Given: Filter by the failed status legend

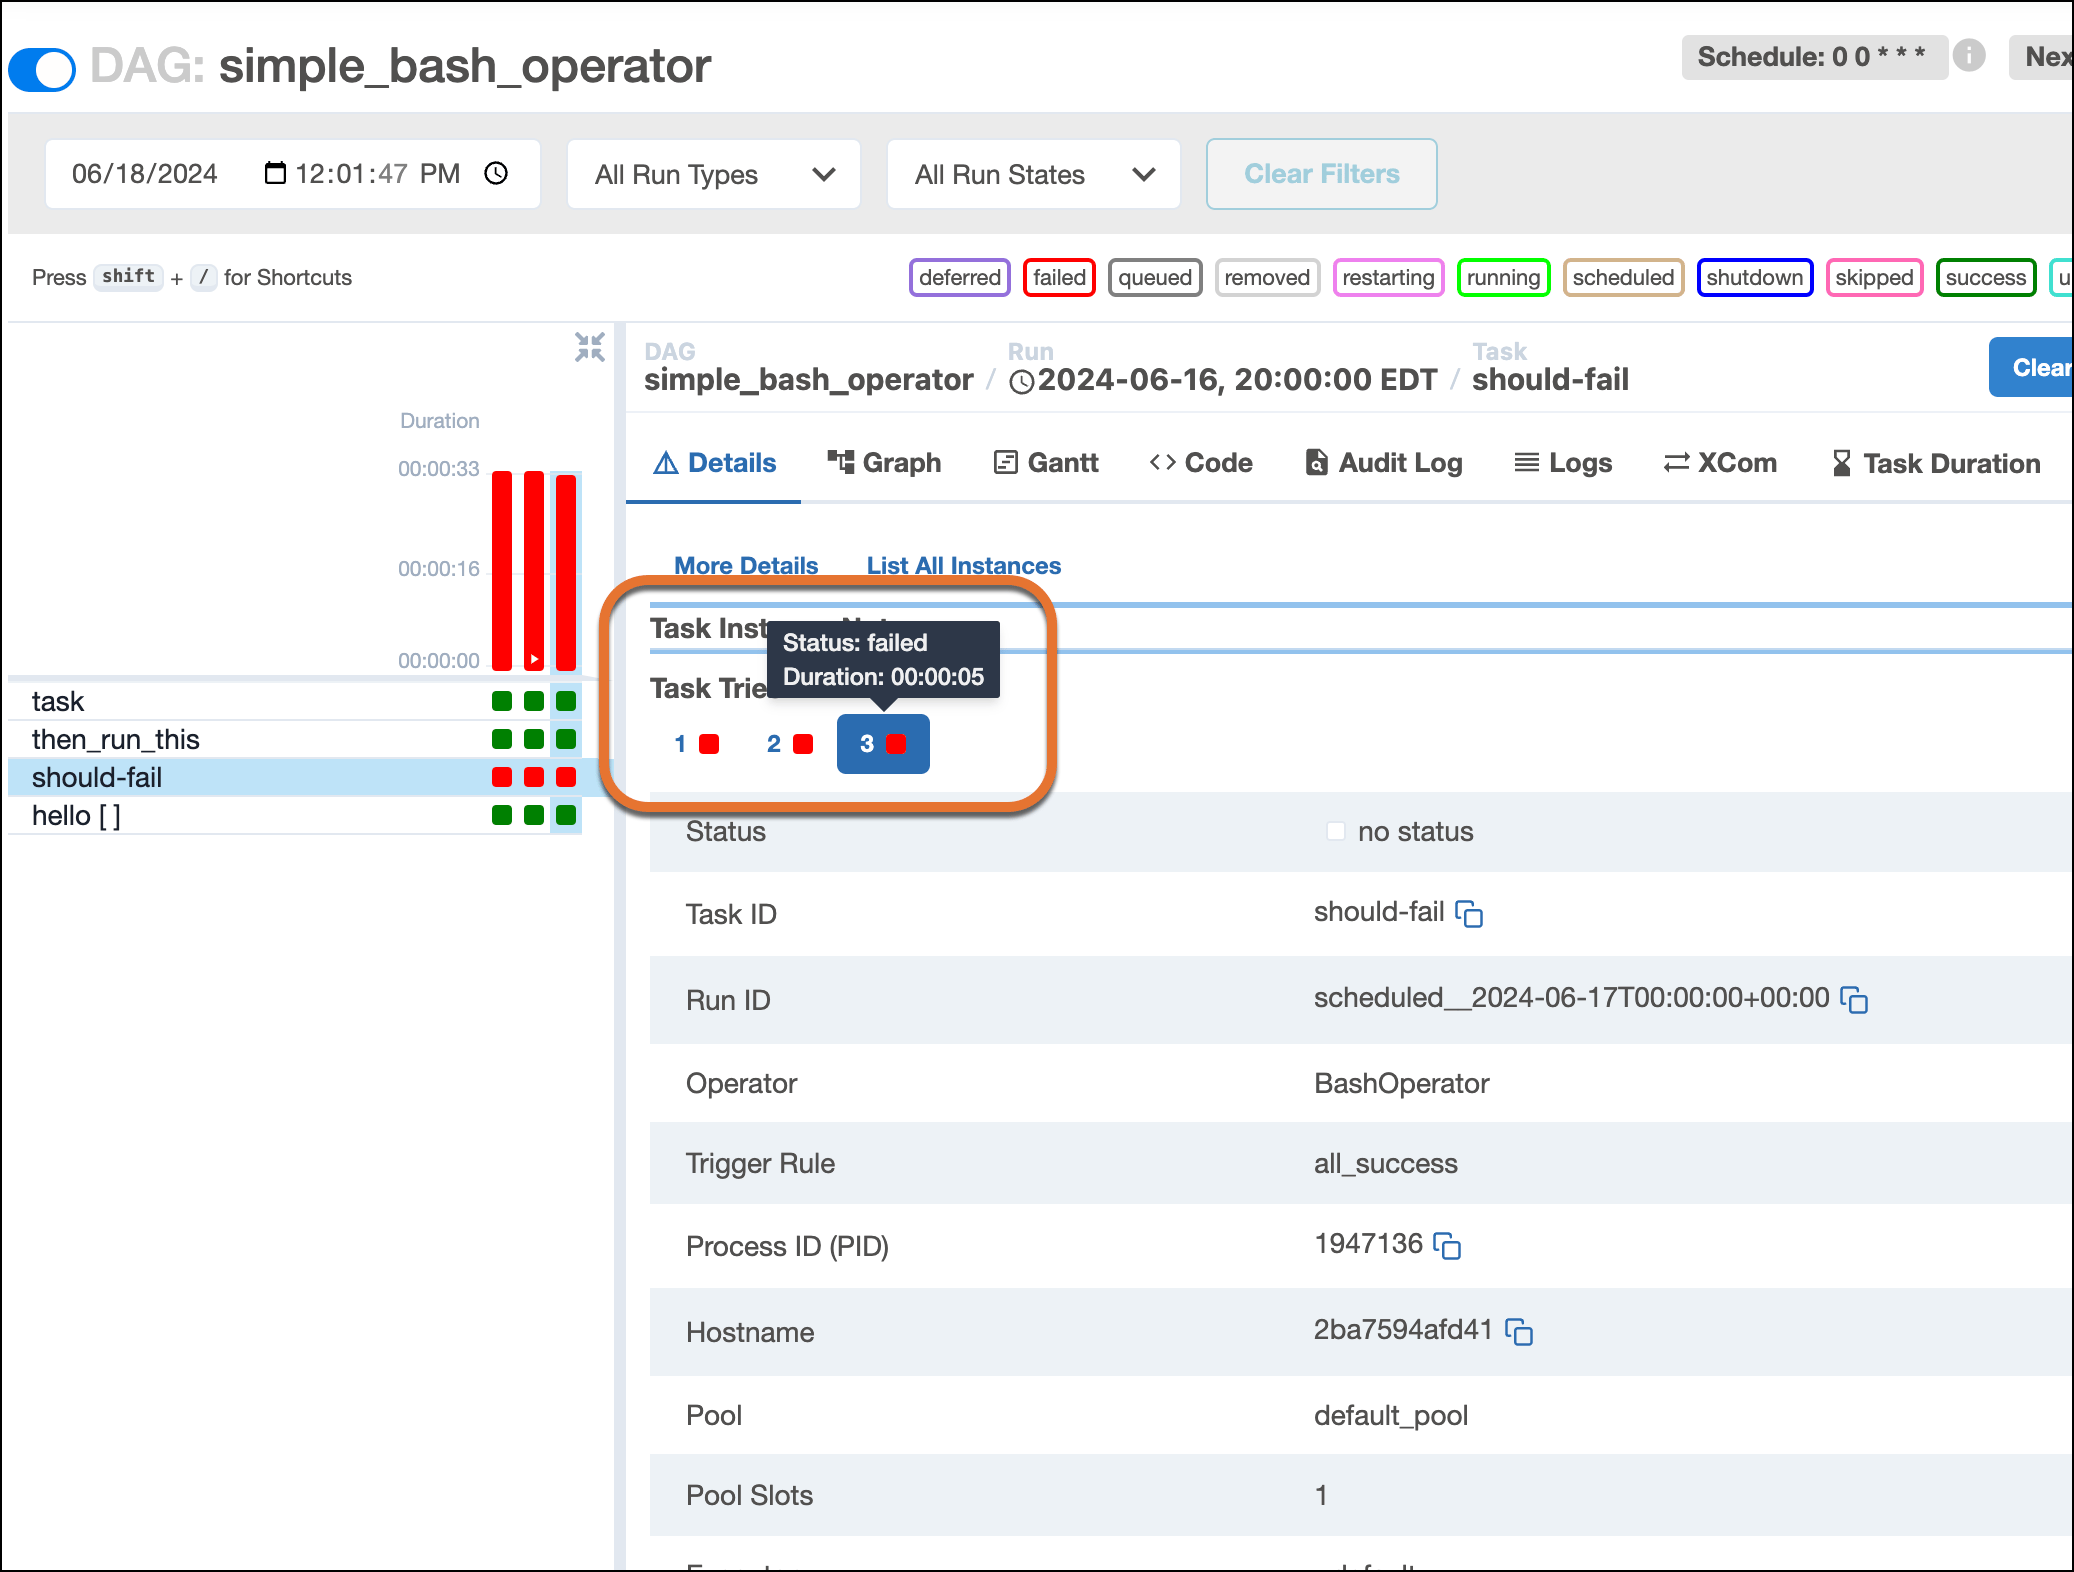Looking at the screenshot, I should coord(1059,277).
